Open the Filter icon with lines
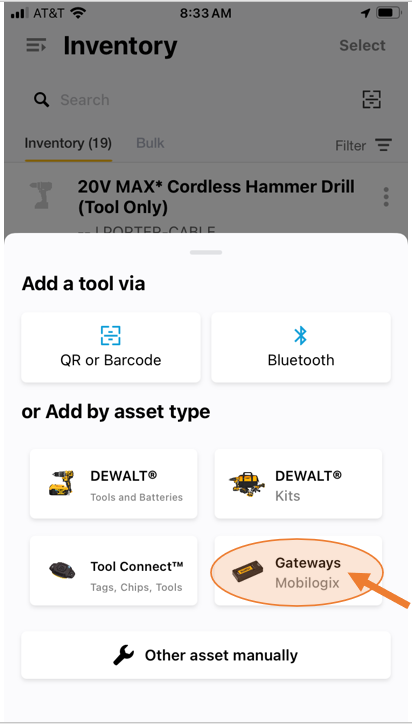412x724 pixels. (383, 145)
